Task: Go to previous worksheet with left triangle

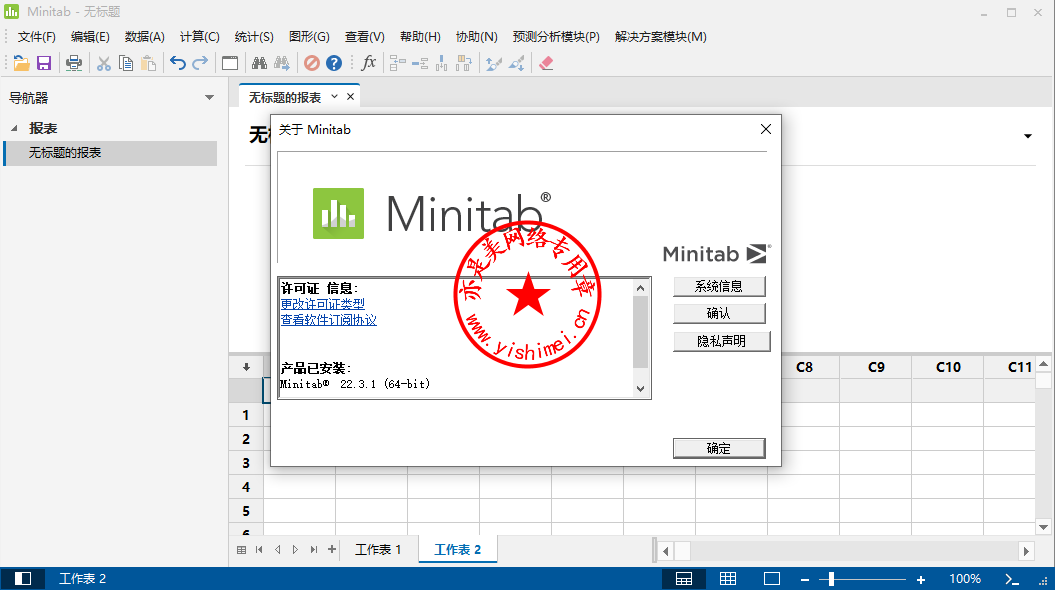Action: click(x=278, y=550)
